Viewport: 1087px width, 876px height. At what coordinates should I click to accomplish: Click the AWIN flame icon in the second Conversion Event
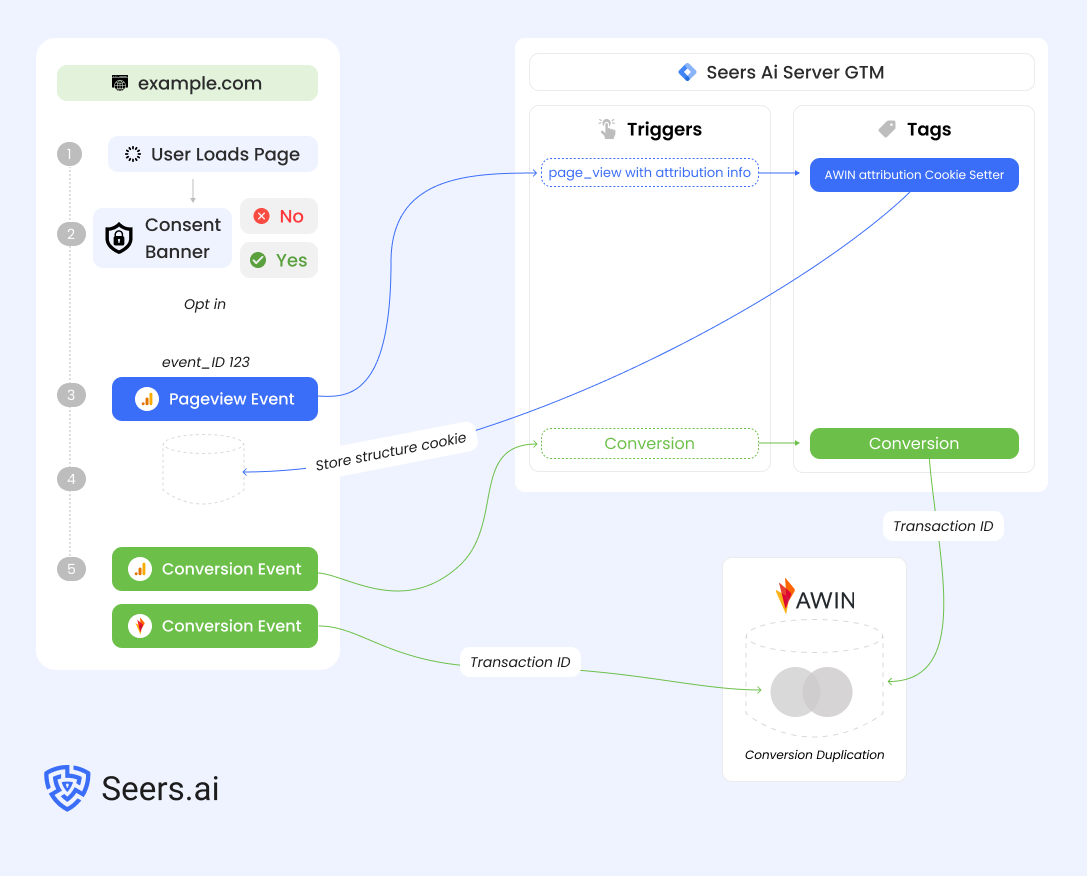[x=140, y=626]
